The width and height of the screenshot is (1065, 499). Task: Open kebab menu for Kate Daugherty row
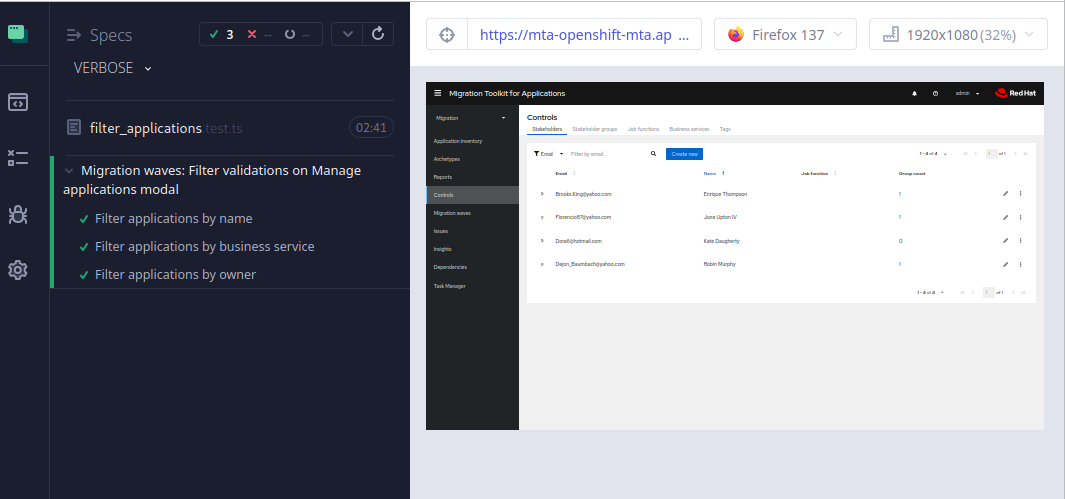(1020, 241)
